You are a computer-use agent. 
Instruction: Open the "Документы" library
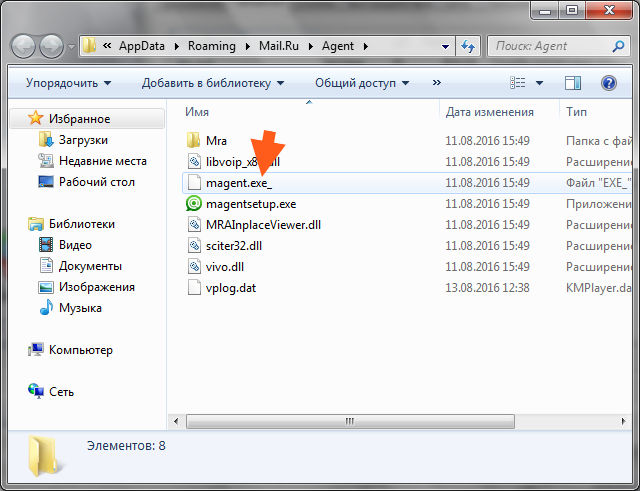(x=90, y=266)
